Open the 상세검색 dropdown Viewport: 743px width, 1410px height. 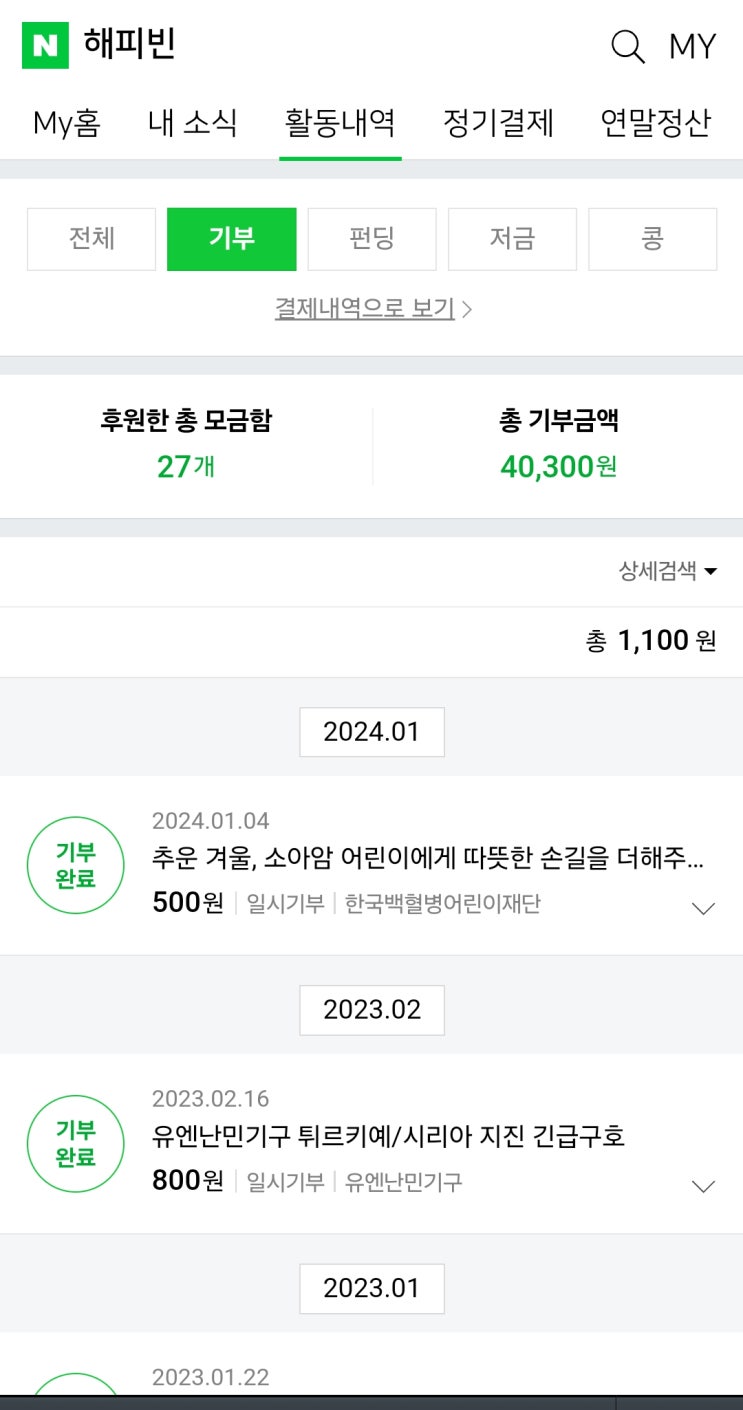pyautogui.click(x=668, y=571)
